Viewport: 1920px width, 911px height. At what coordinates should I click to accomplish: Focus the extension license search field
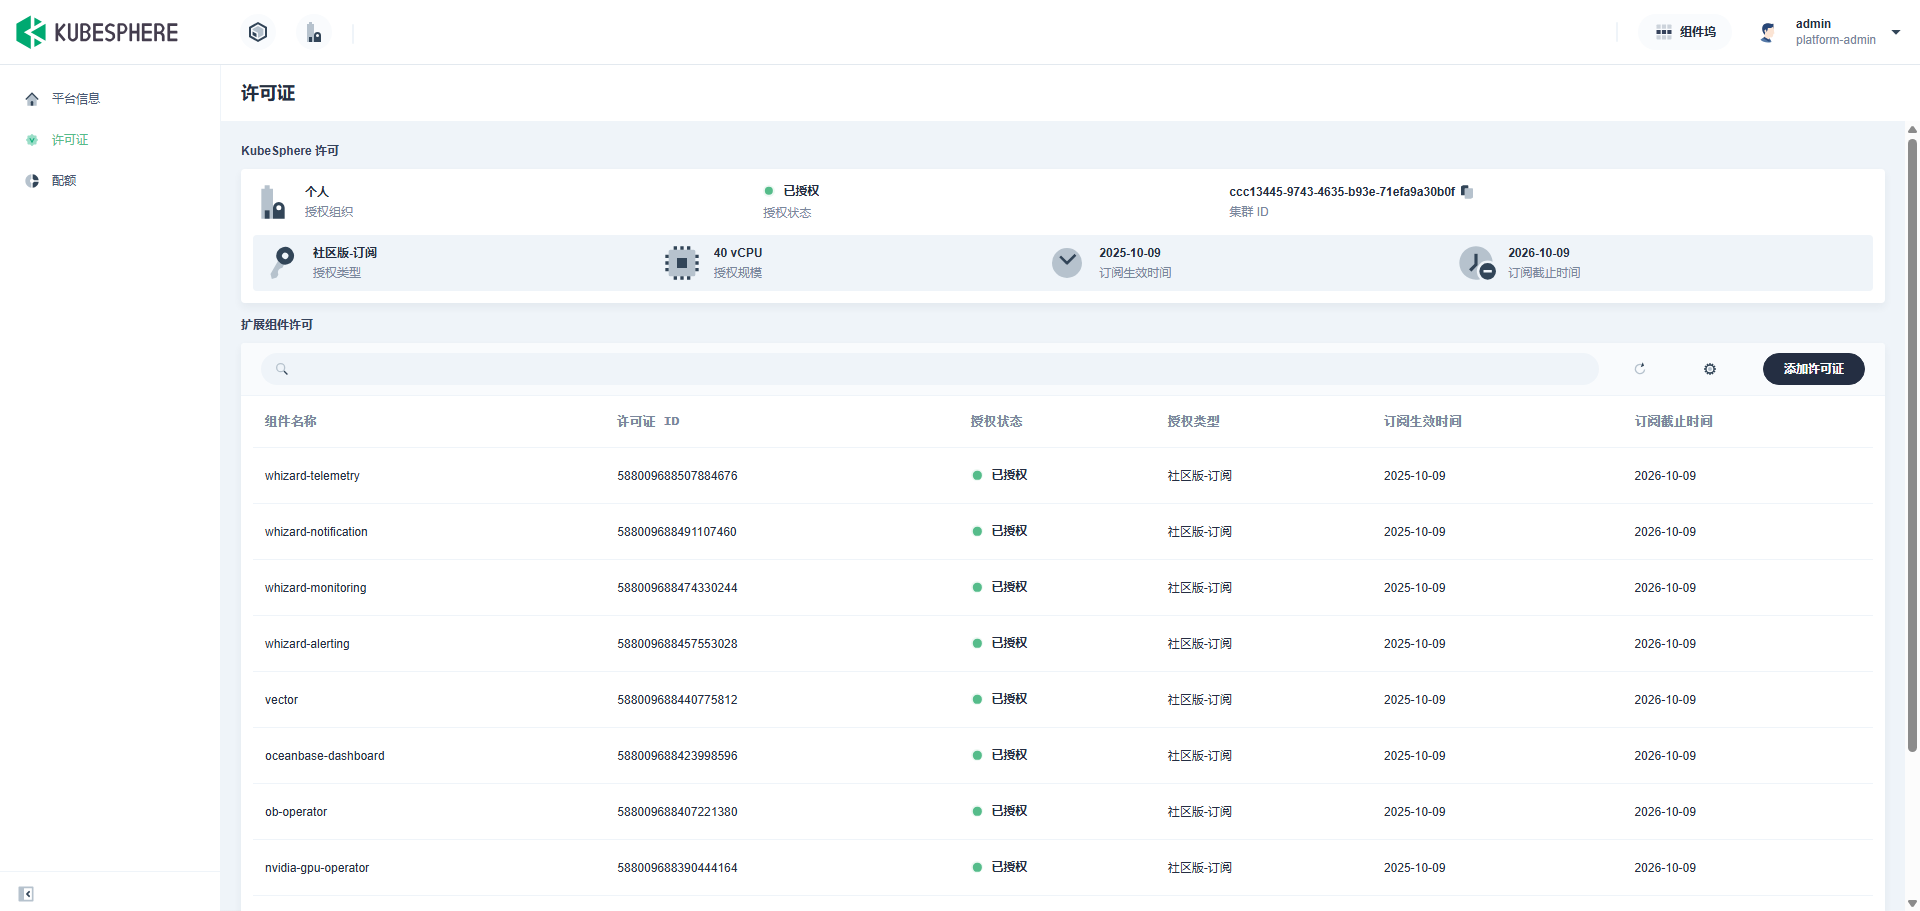click(x=930, y=369)
